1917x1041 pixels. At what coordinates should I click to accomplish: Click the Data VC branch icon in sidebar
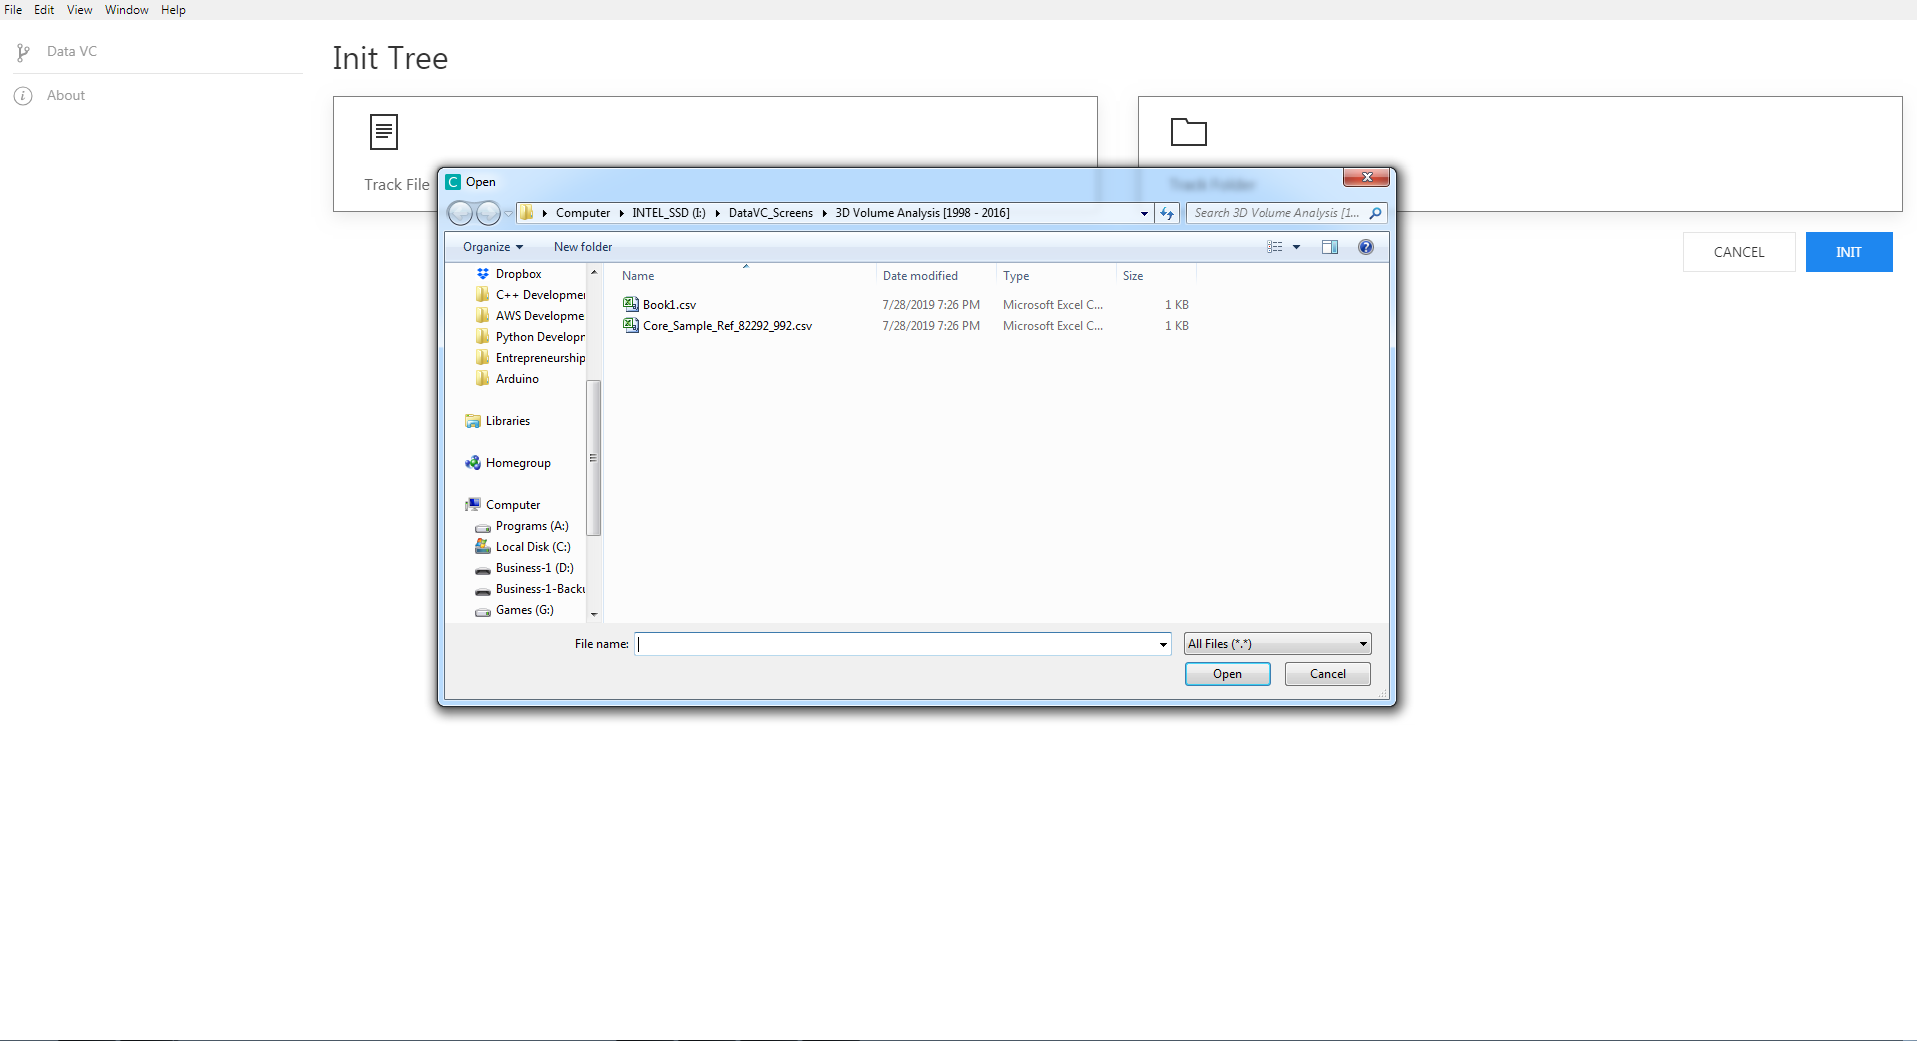point(23,52)
